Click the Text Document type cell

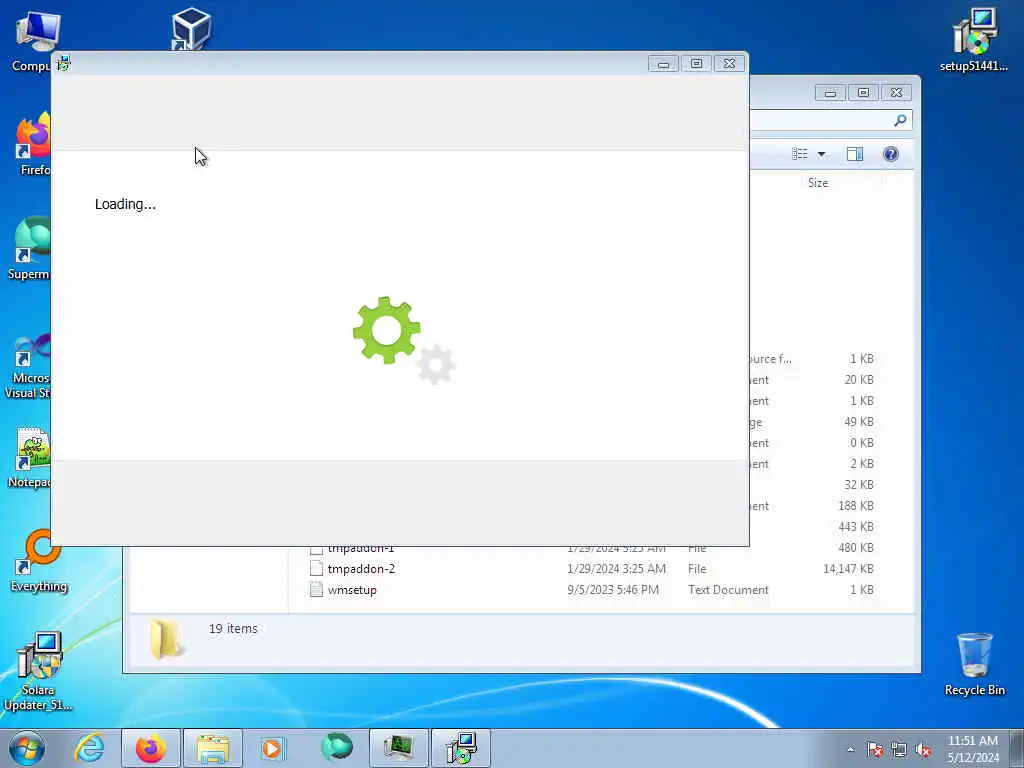pos(728,590)
